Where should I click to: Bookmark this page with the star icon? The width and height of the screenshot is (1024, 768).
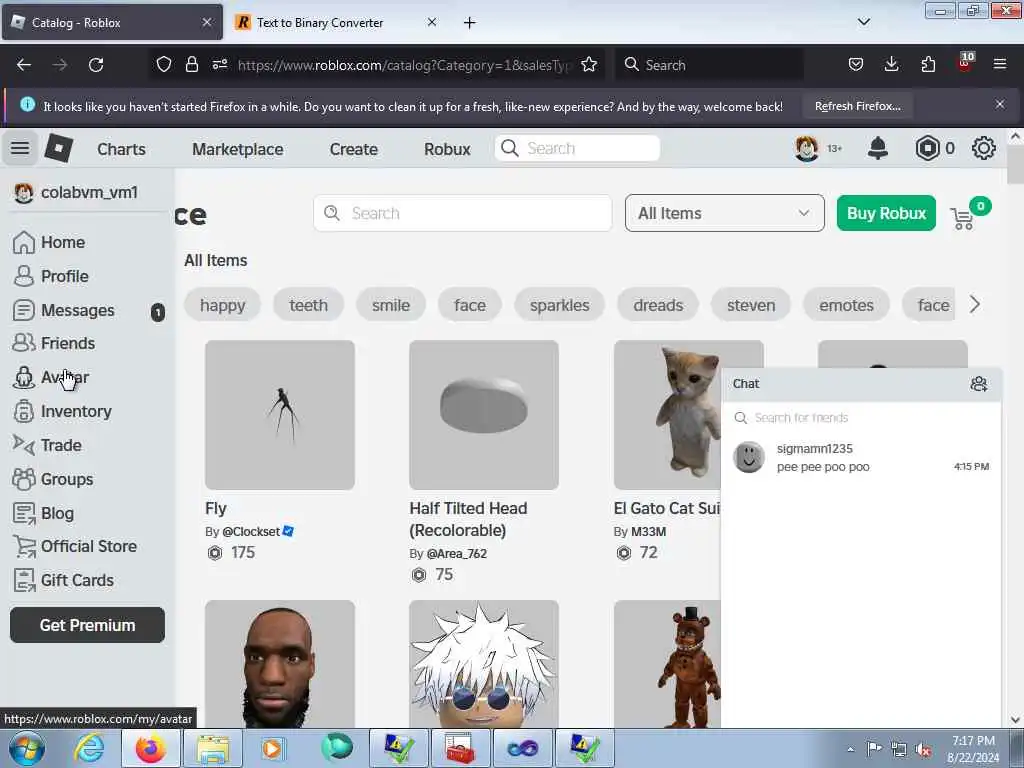pyautogui.click(x=589, y=65)
